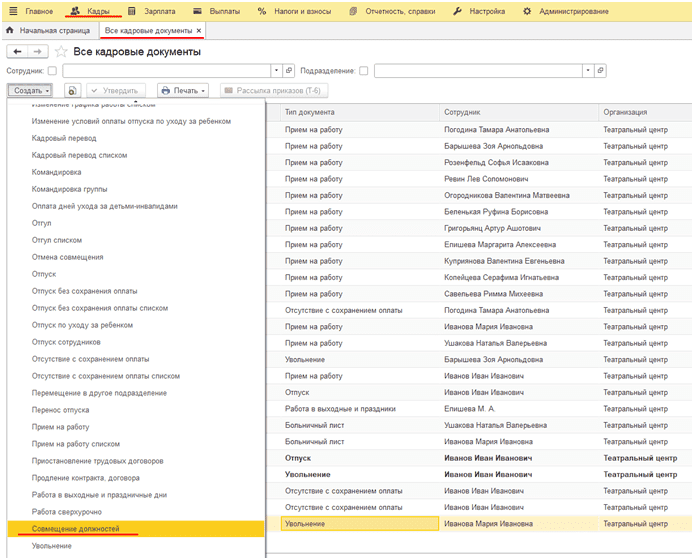Click the home icon of Начальная страница
This screenshot has height=560, width=694.
click(10, 31)
